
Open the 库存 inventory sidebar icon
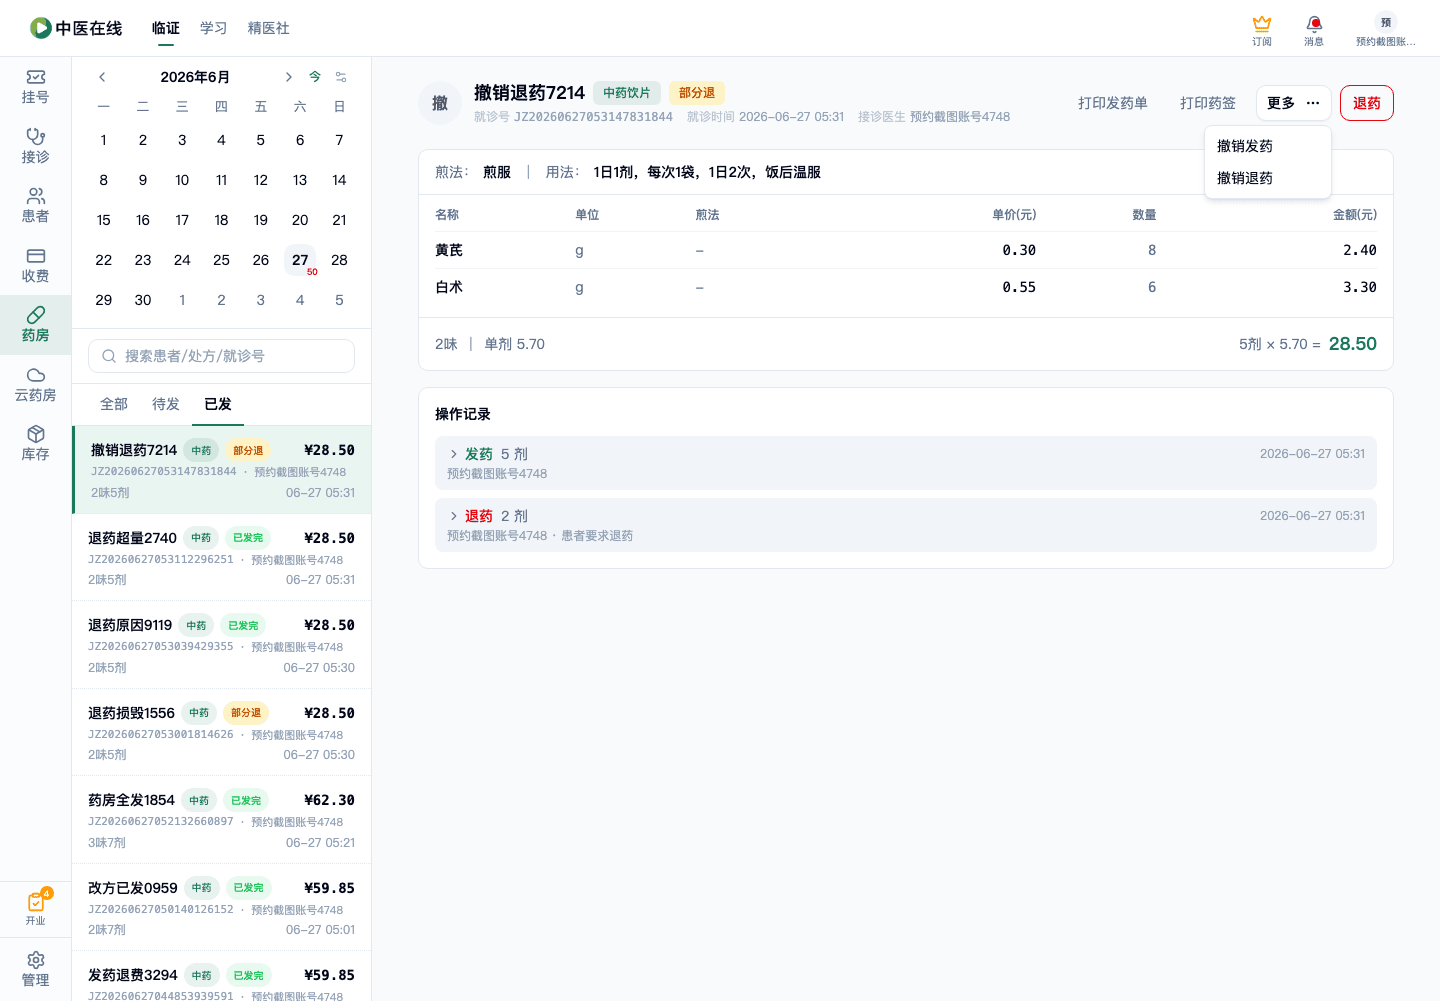point(35,443)
